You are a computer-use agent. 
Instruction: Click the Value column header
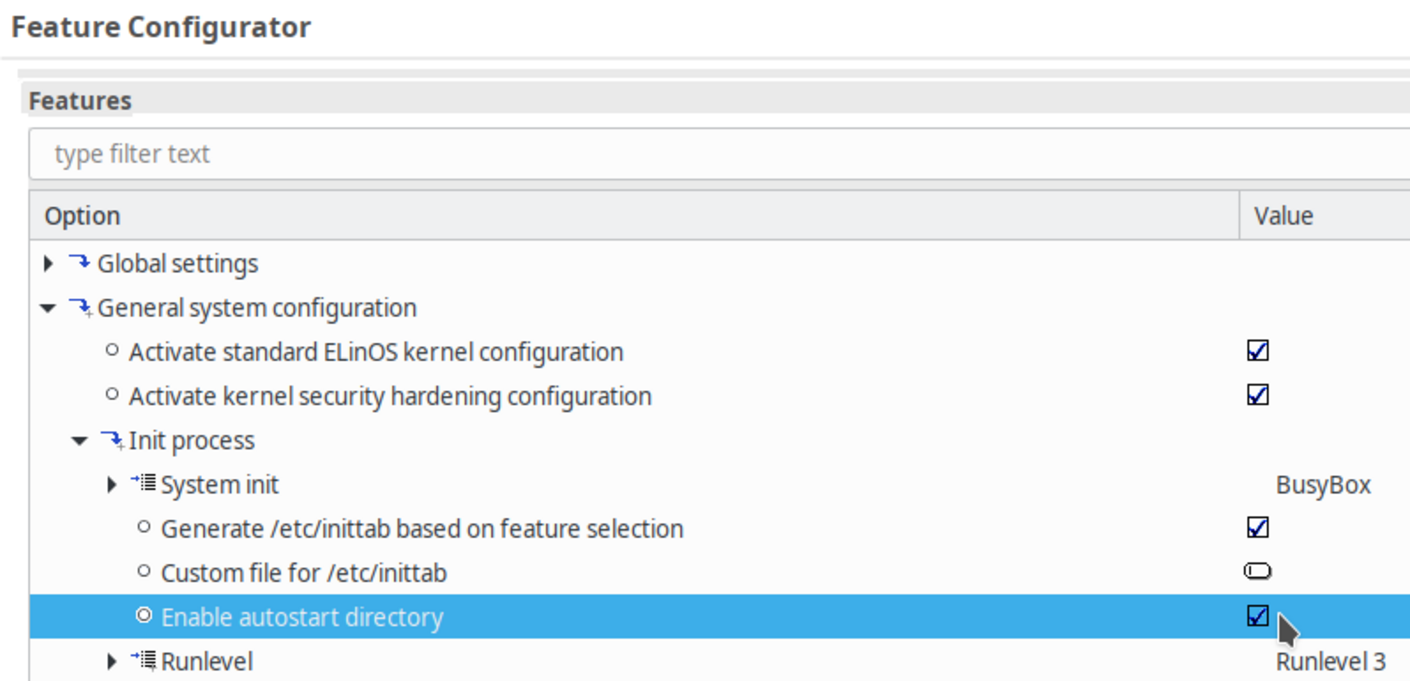pos(1284,216)
